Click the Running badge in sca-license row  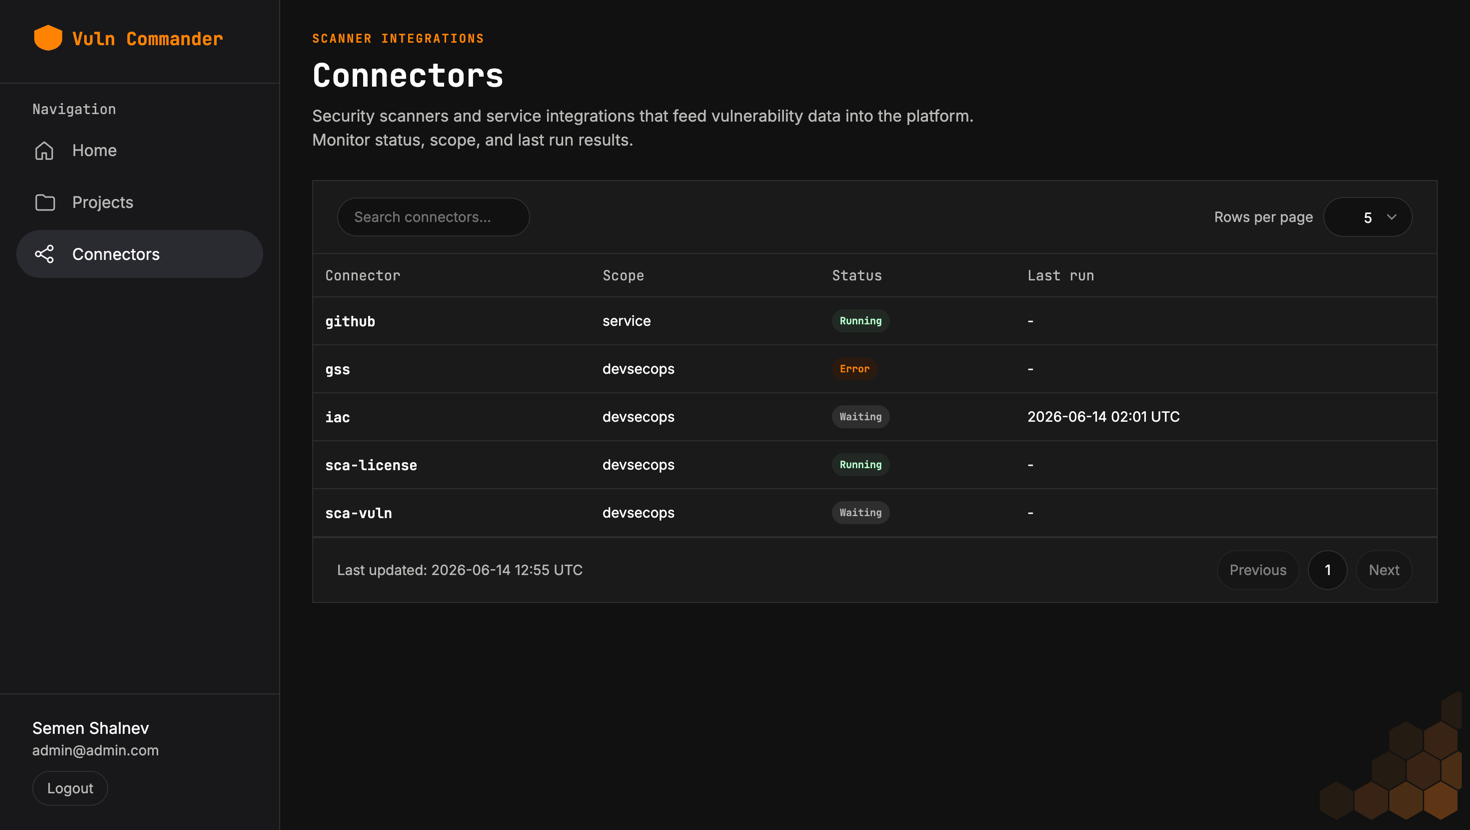[860, 465]
